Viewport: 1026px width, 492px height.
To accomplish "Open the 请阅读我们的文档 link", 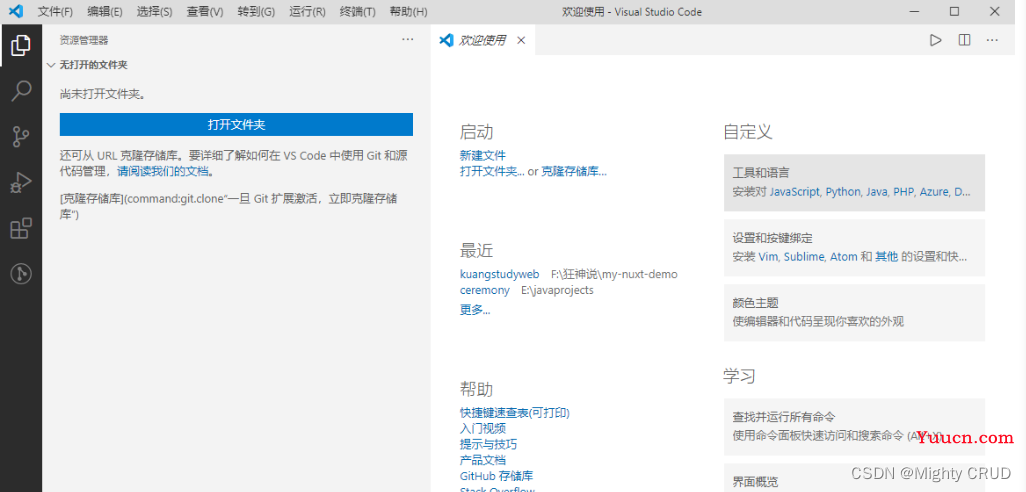I will tap(162, 171).
